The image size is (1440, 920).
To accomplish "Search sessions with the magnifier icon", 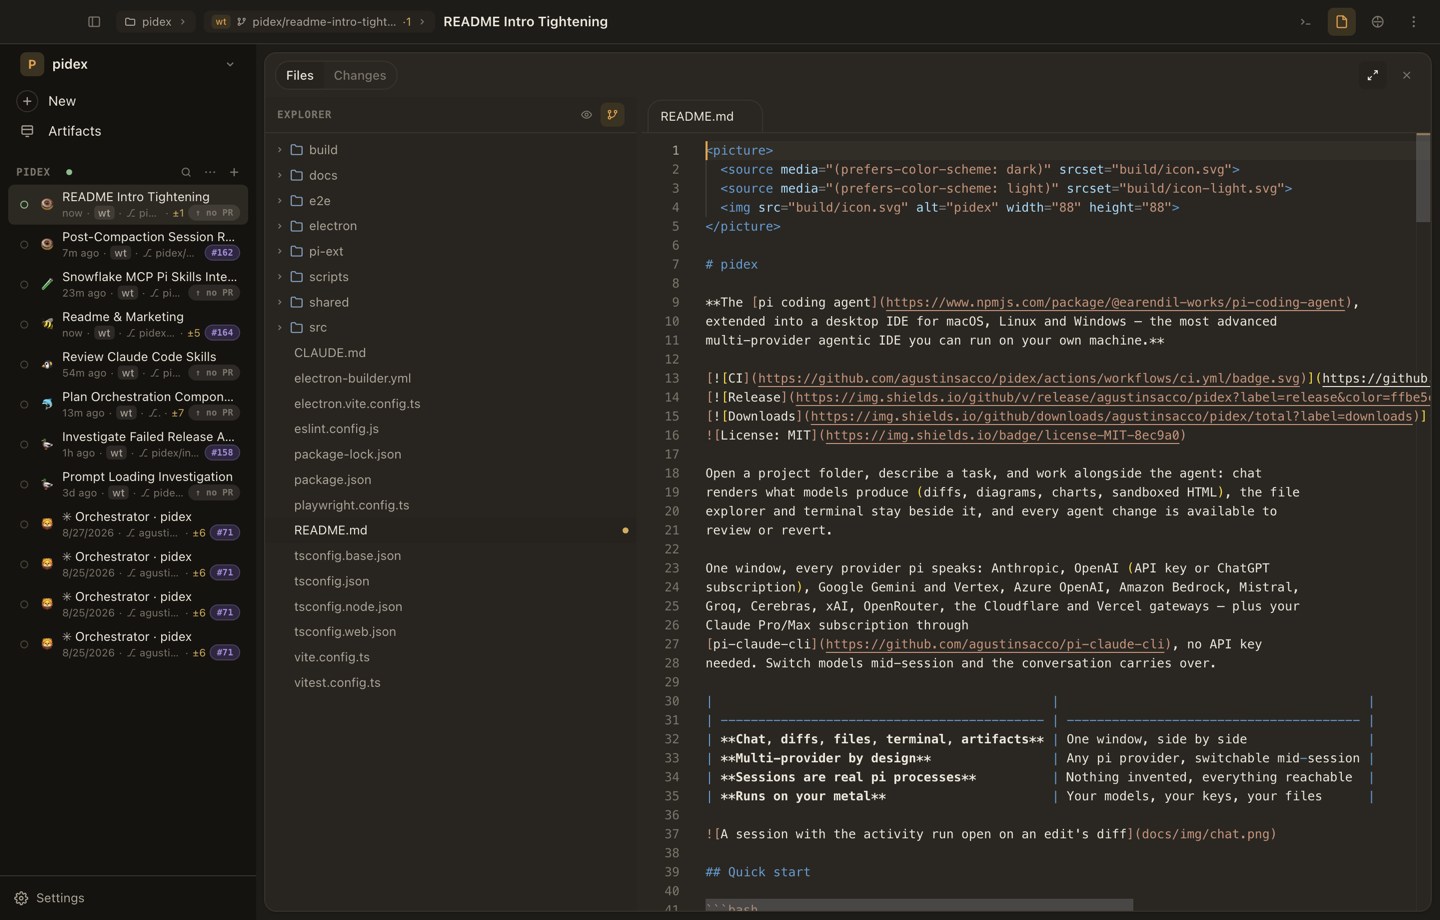I will click(x=186, y=172).
